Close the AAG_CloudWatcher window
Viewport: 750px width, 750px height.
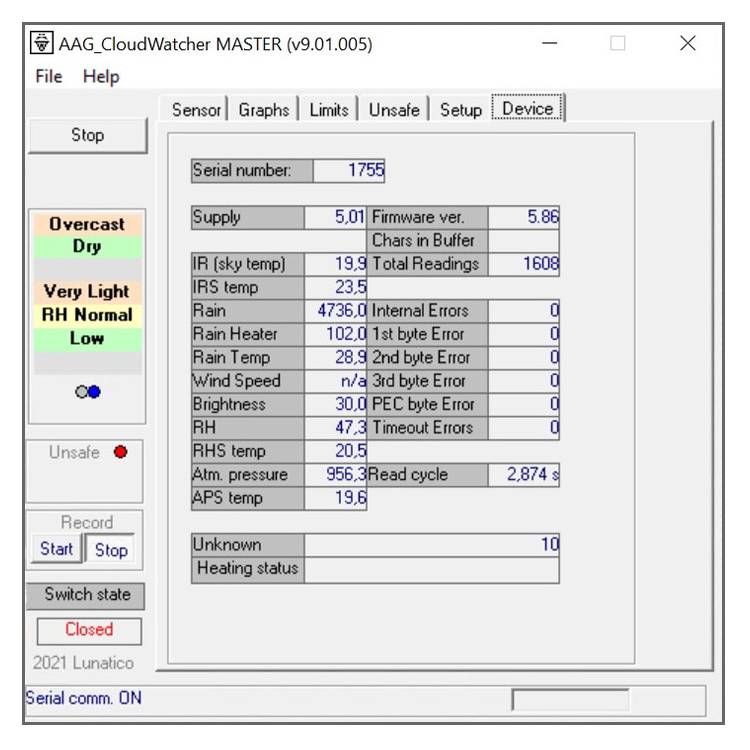688,44
